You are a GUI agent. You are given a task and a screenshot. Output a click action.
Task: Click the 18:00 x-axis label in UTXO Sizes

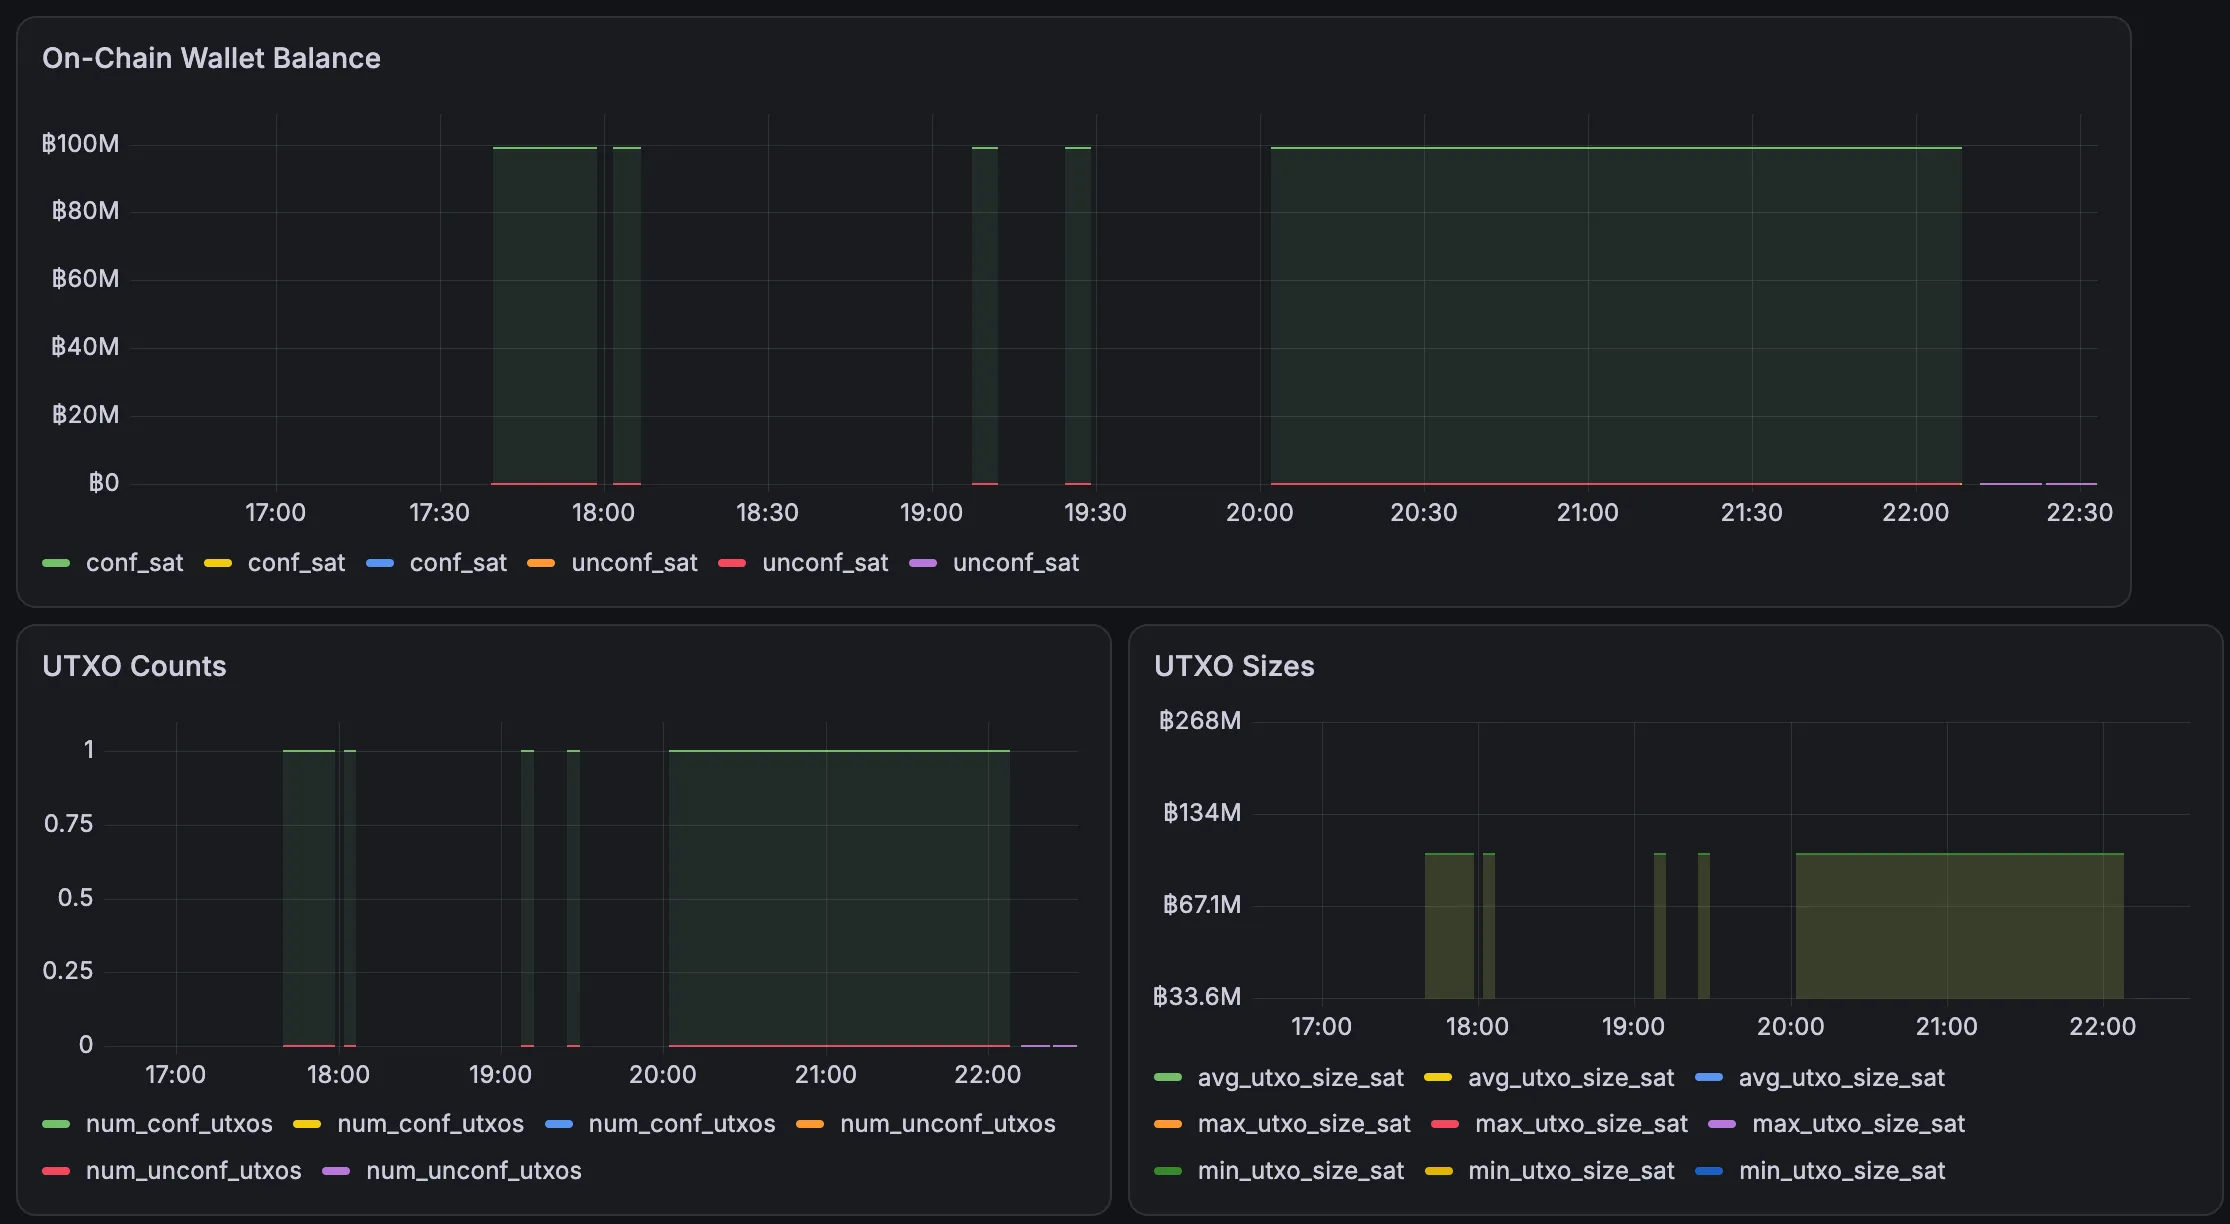pyautogui.click(x=1478, y=1027)
